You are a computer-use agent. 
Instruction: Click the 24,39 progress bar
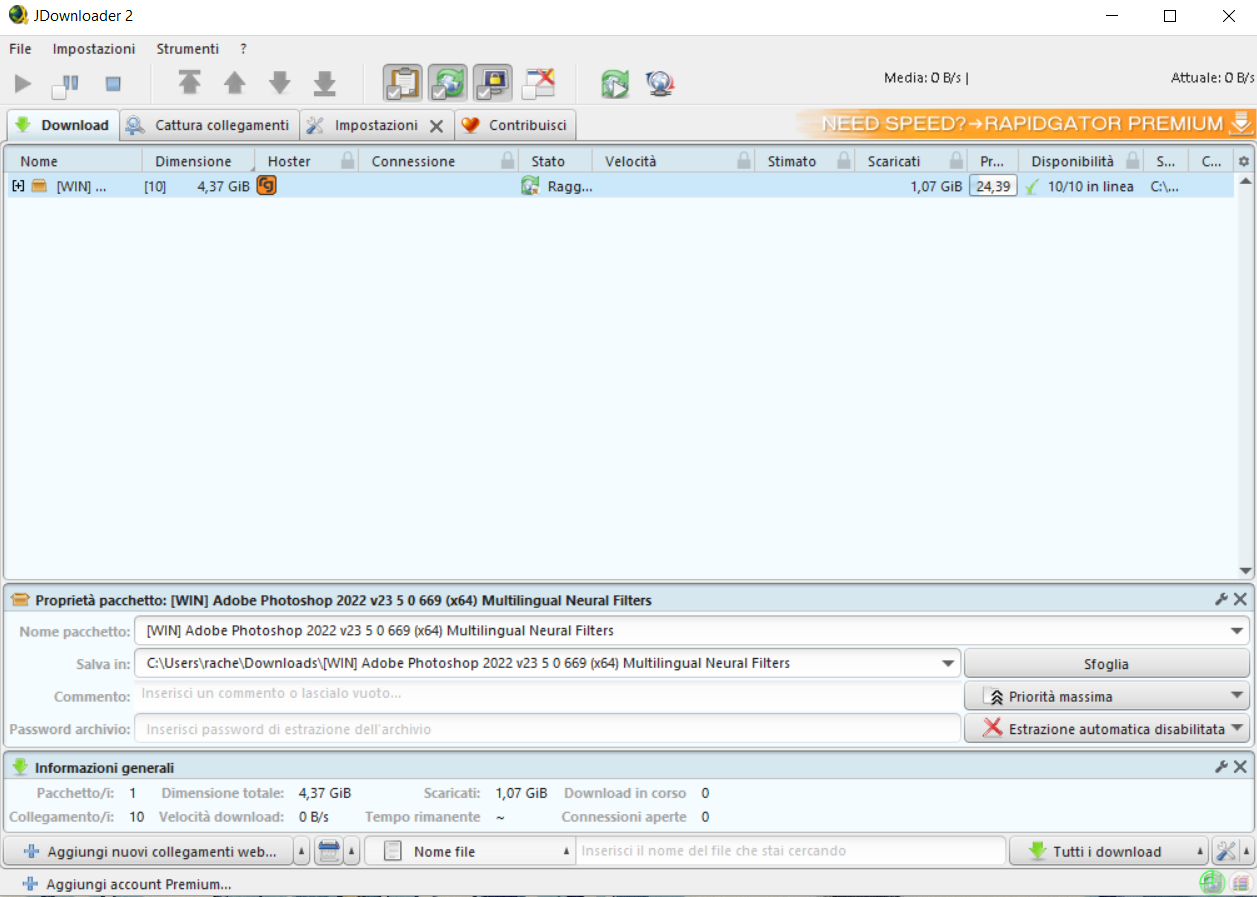click(993, 185)
